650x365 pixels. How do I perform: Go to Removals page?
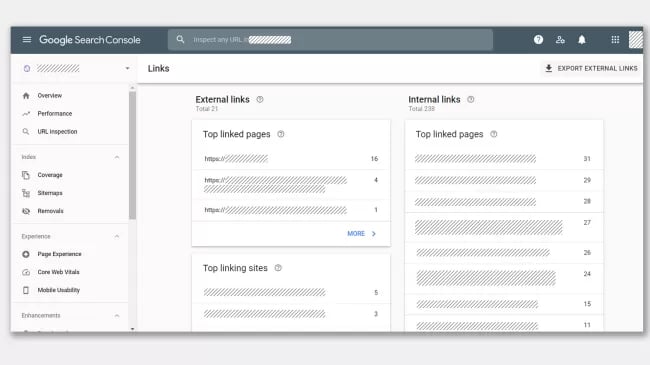click(51, 211)
